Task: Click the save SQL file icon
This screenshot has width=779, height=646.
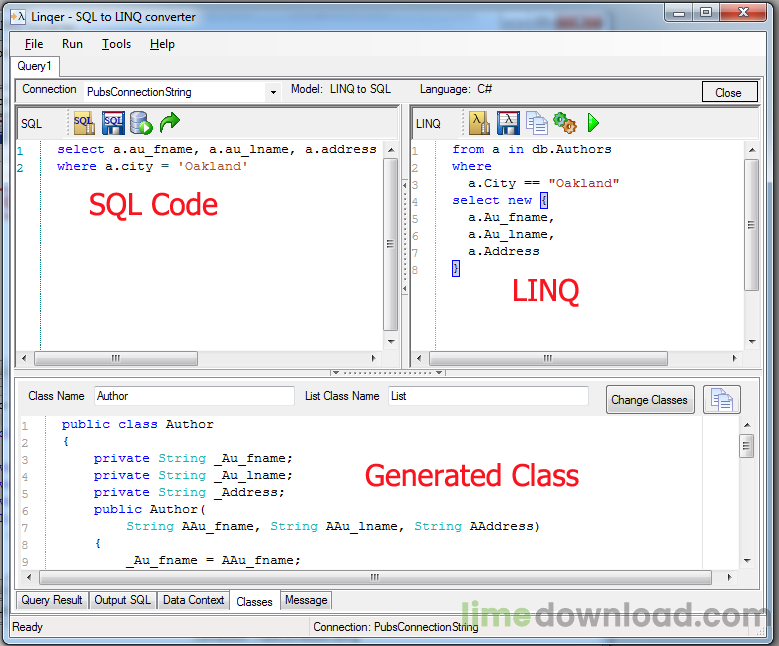Action: (x=113, y=123)
